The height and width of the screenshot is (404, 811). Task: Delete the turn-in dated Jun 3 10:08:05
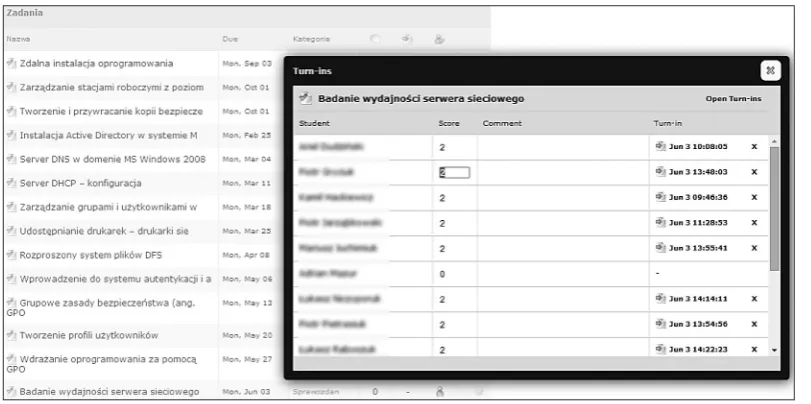[754, 146]
